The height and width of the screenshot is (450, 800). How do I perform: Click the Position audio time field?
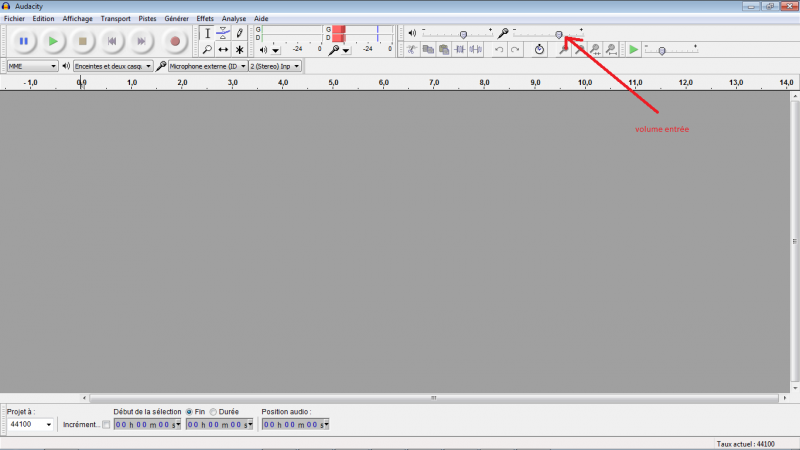coord(295,424)
